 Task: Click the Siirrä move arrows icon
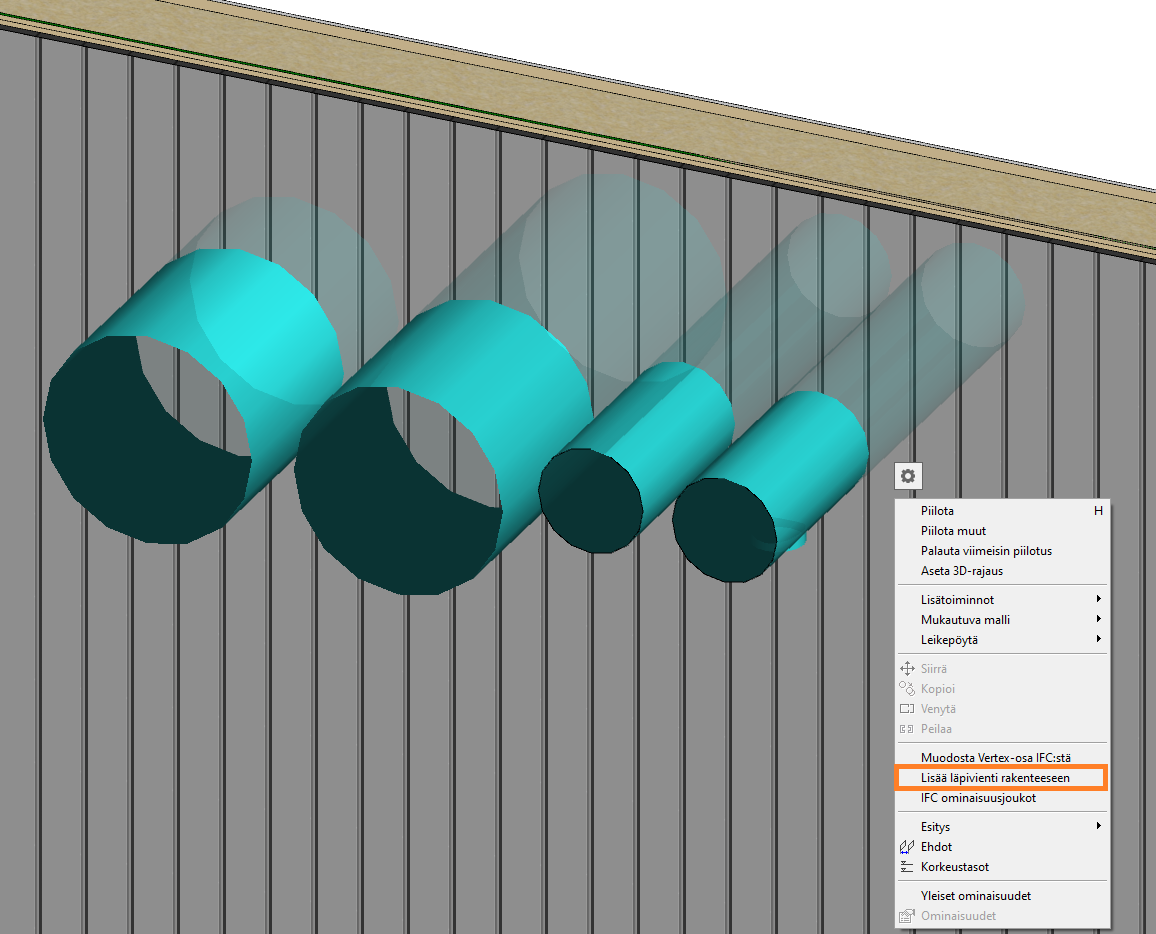[x=907, y=669]
